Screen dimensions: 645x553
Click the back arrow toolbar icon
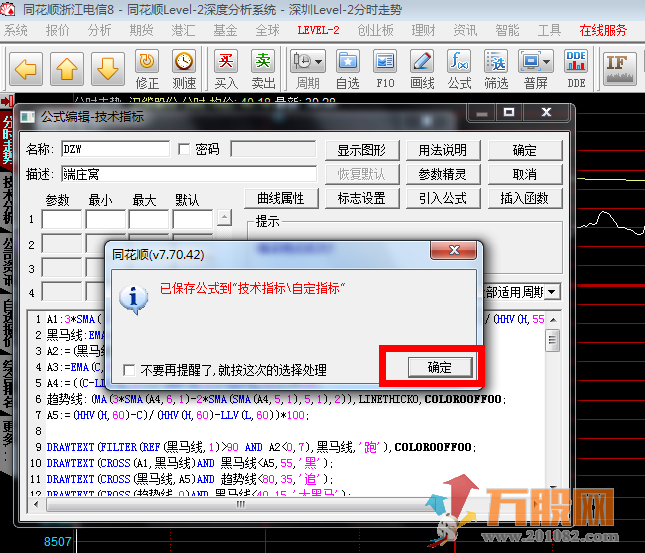(26, 69)
